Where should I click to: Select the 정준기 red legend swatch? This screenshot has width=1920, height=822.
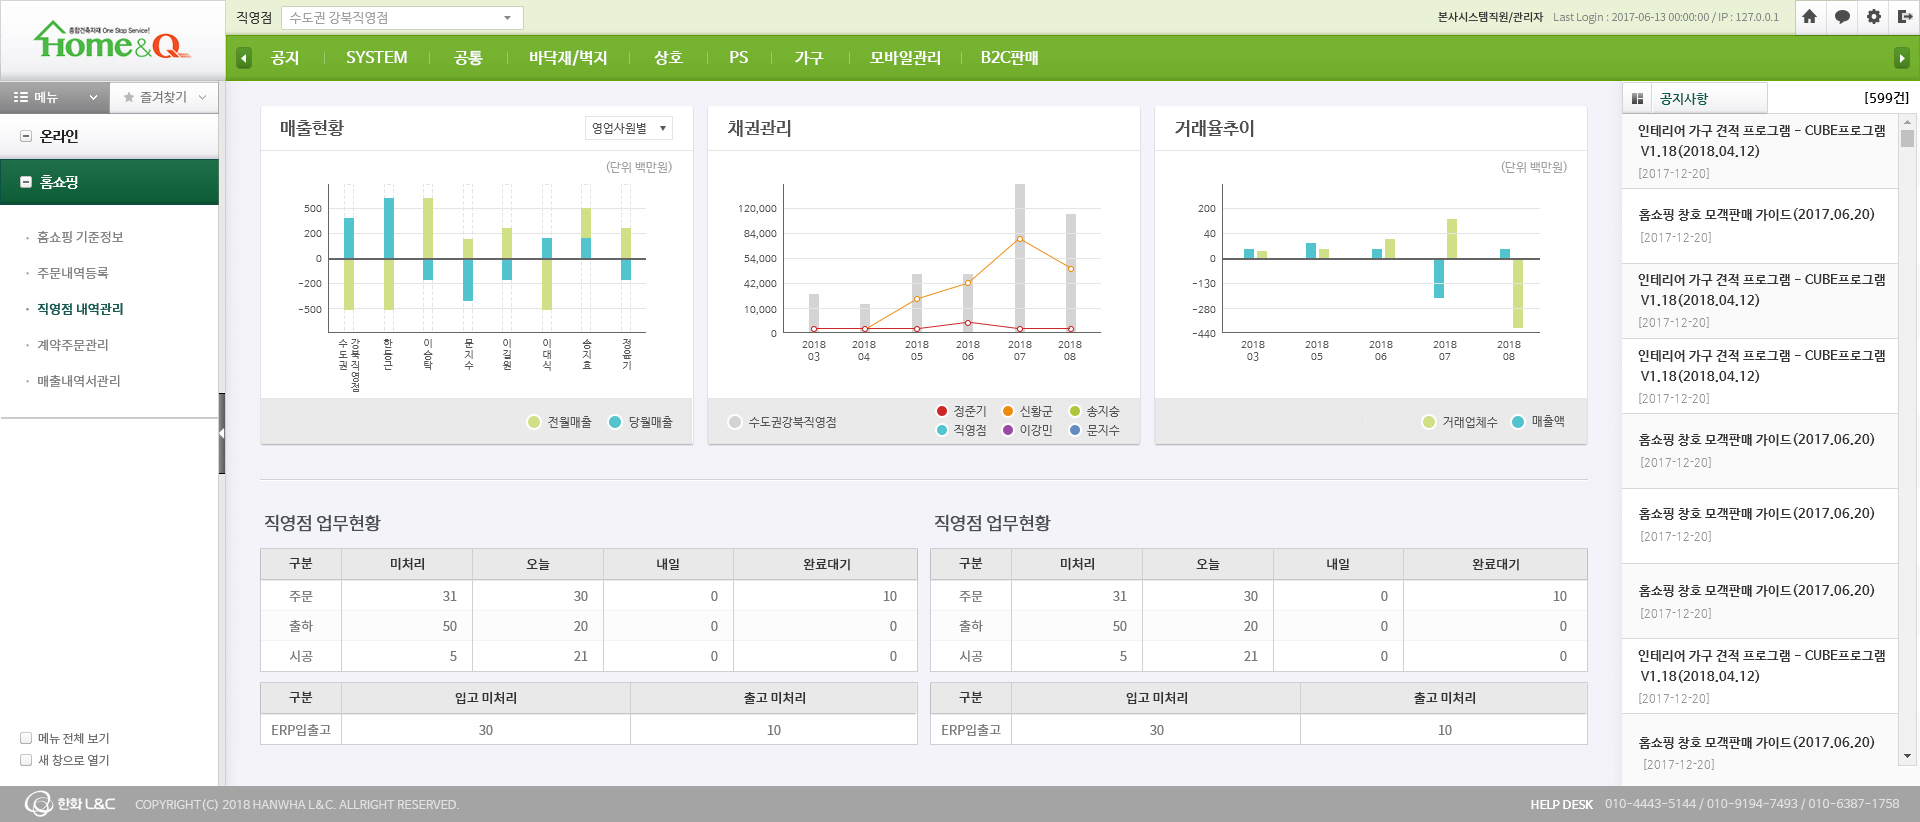[942, 411]
